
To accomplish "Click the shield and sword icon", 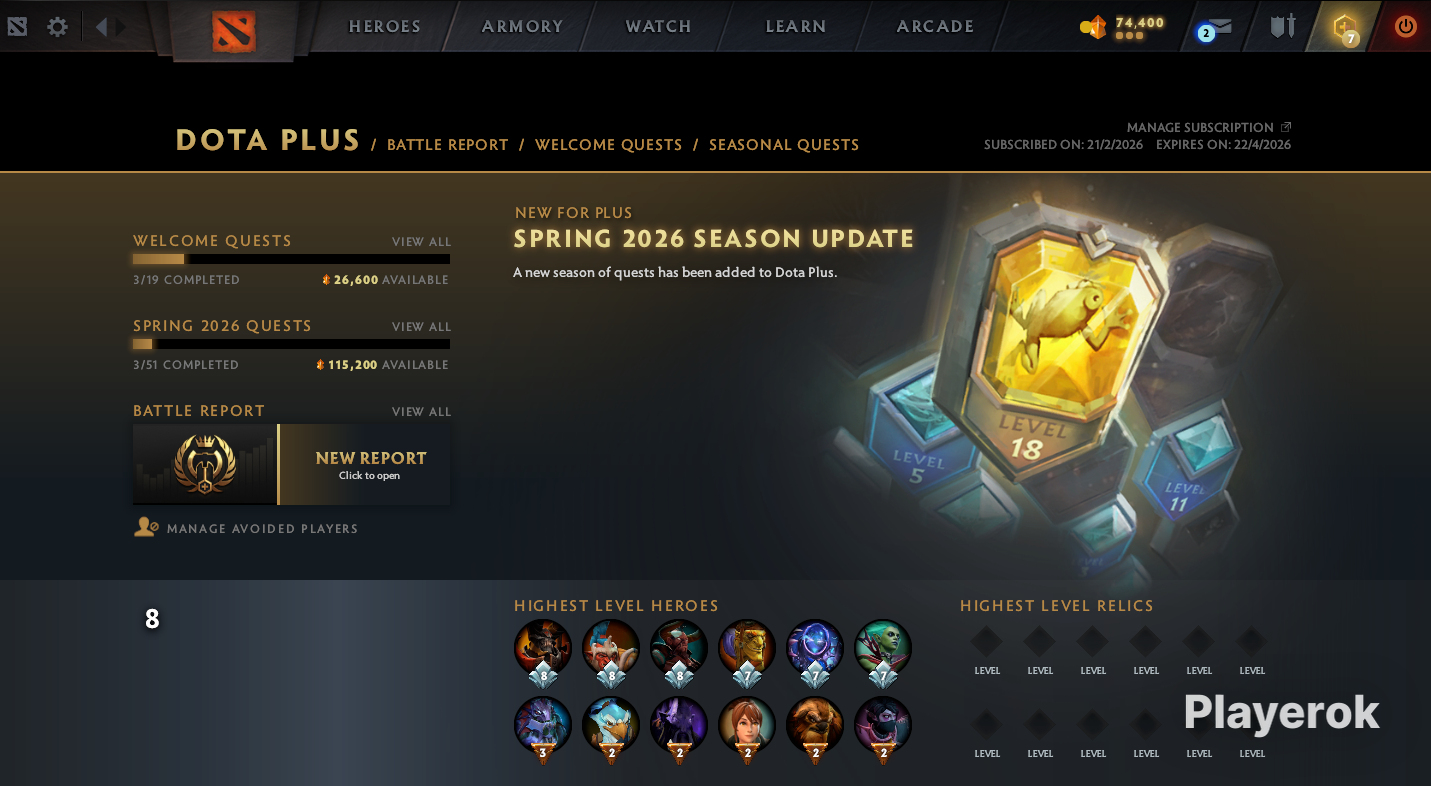I will [x=1283, y=26].
